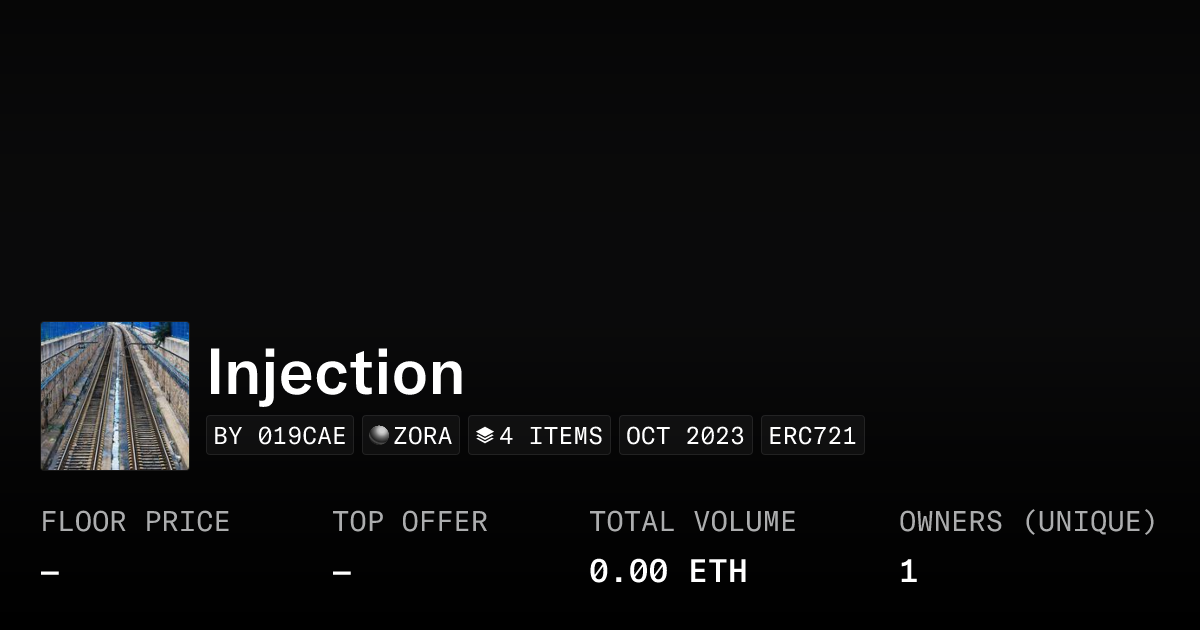This screenshot has height=630, width=1200.
Task: Click the Injection collection title
Action: 335,373
